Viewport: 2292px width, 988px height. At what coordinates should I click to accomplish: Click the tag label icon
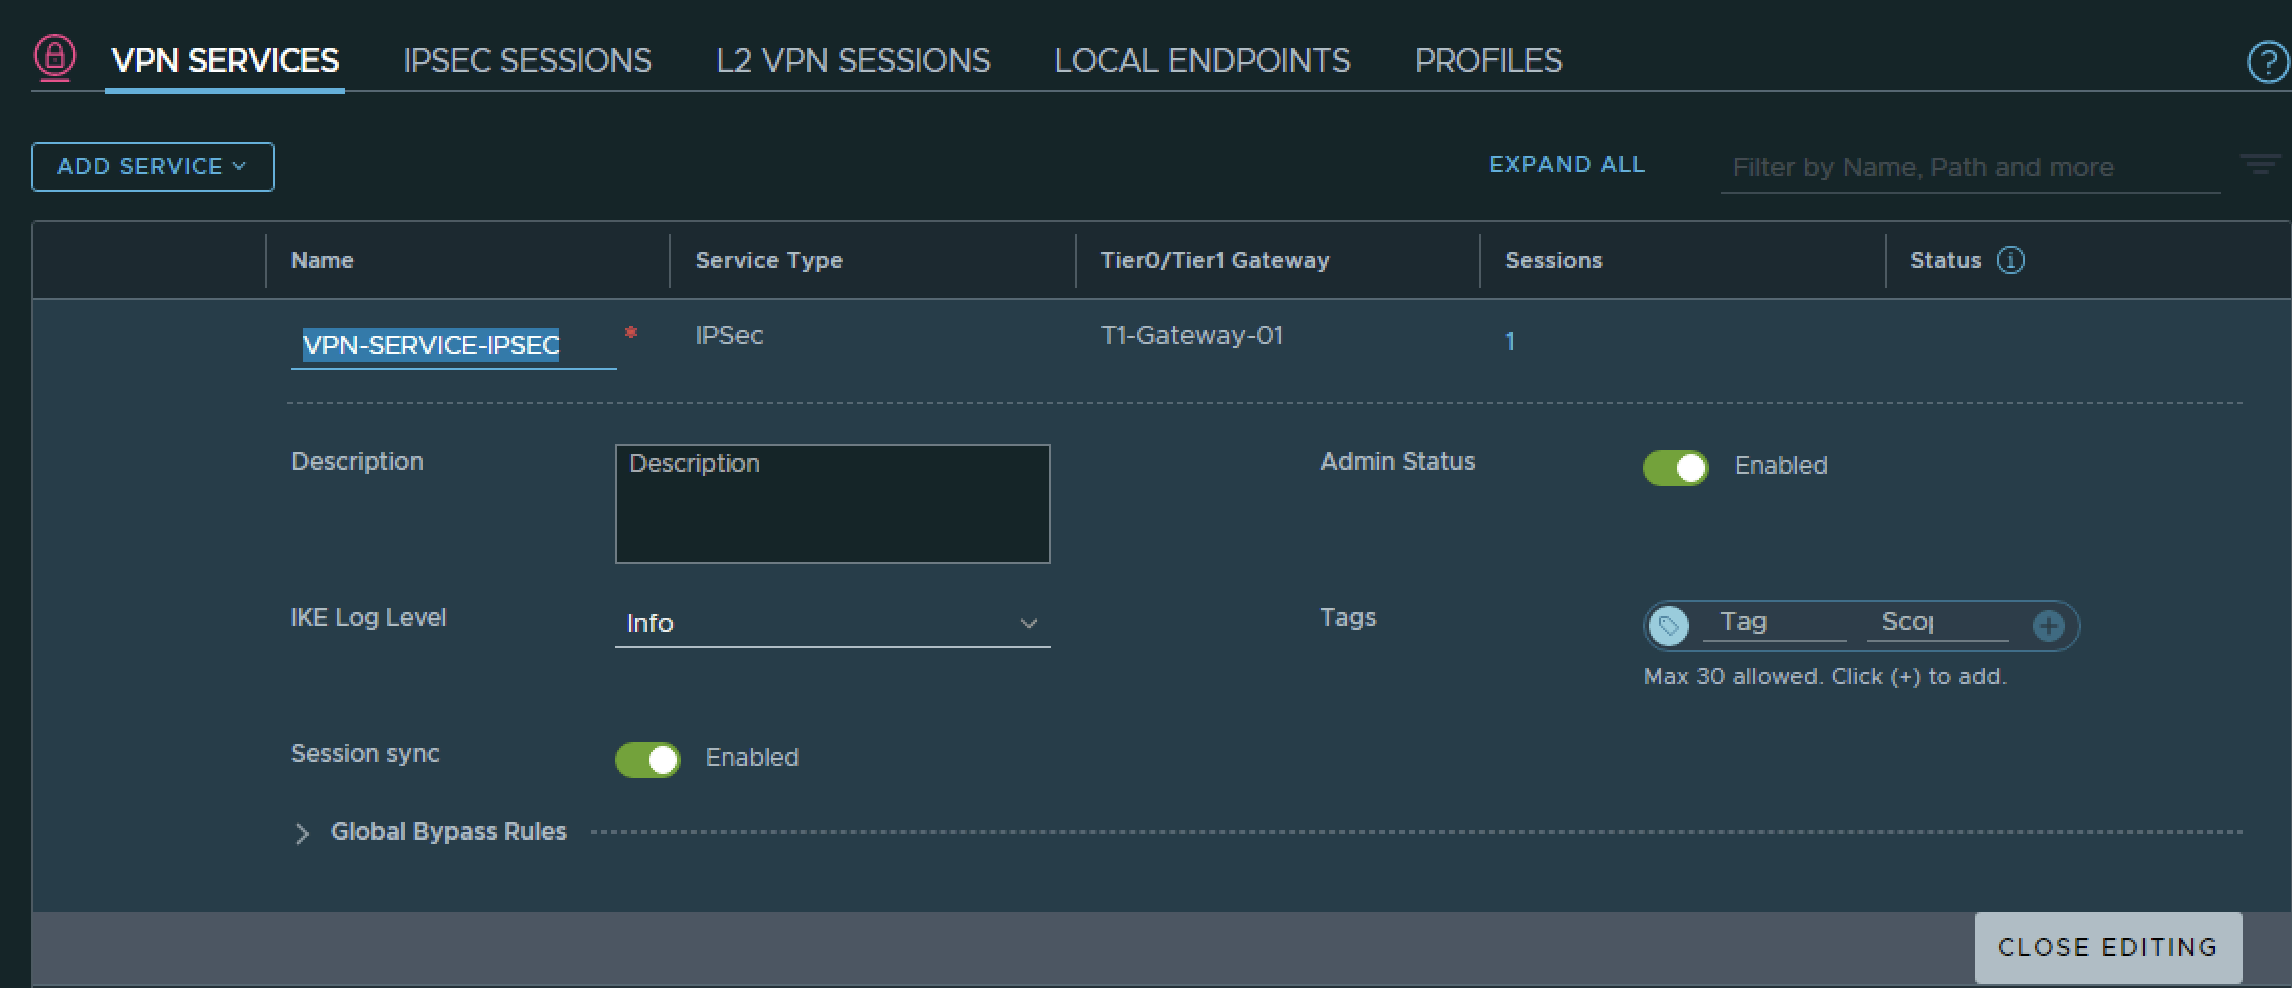coord(1668,626)
